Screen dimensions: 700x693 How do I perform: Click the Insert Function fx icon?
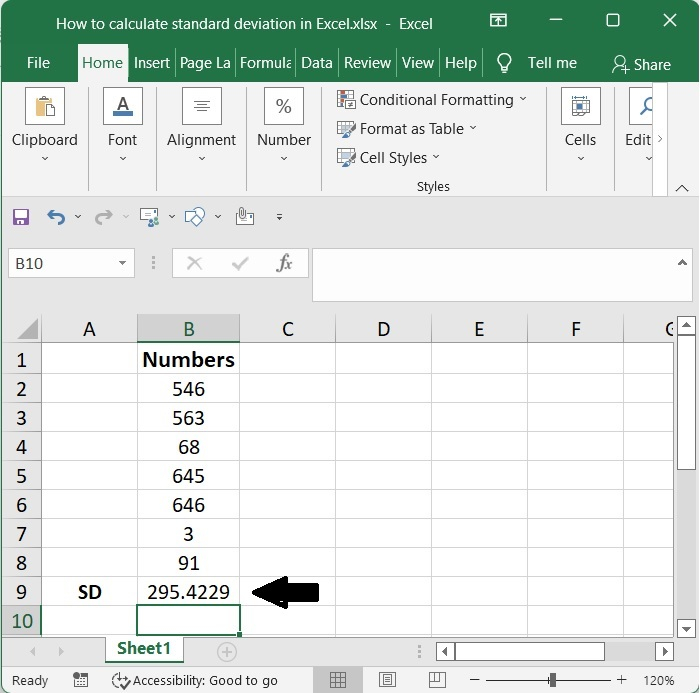tap(285, 263)
